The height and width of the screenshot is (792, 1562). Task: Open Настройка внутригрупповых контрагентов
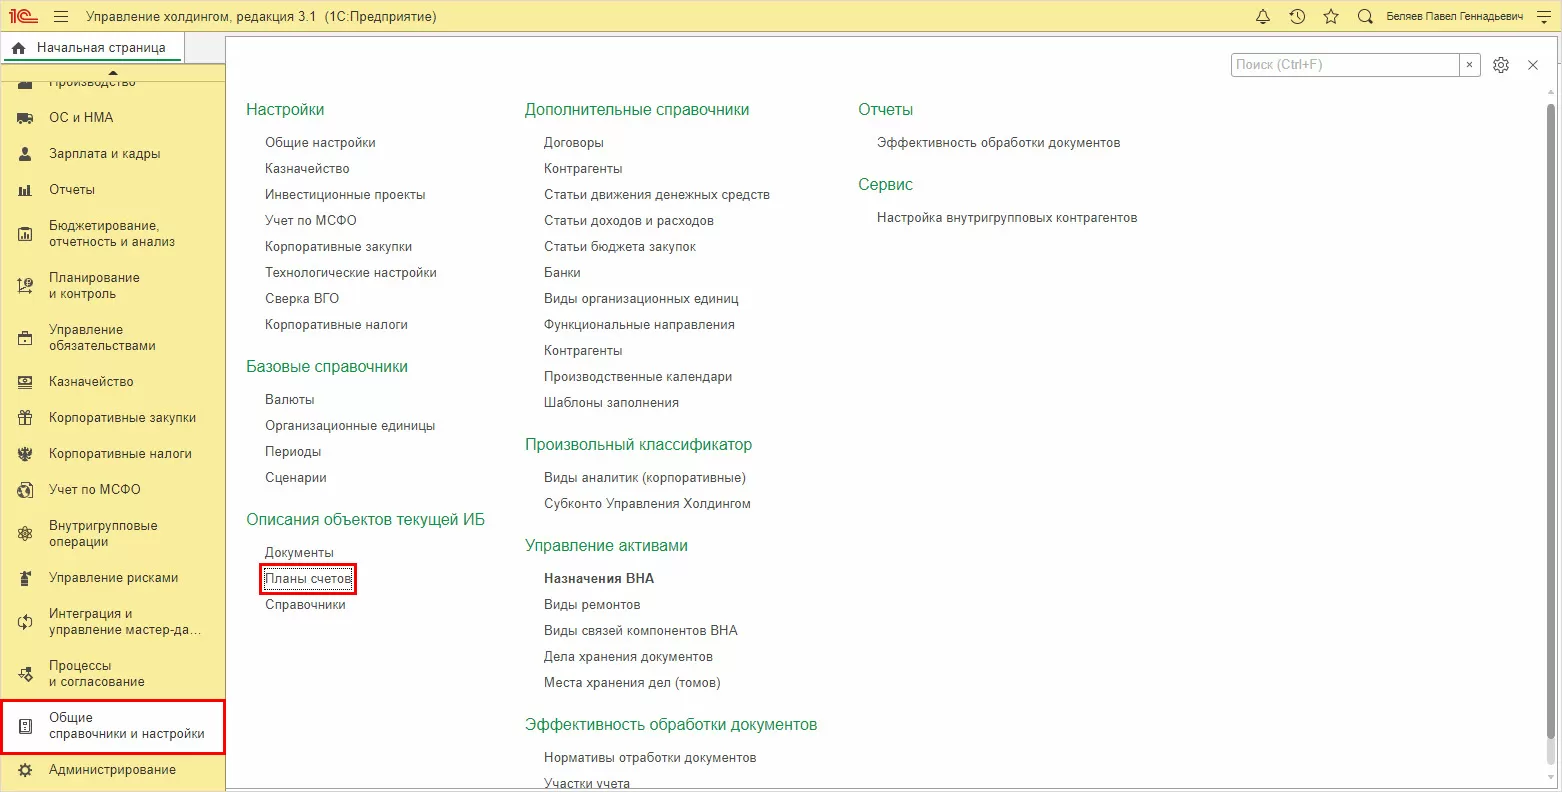click(1007, 218)
